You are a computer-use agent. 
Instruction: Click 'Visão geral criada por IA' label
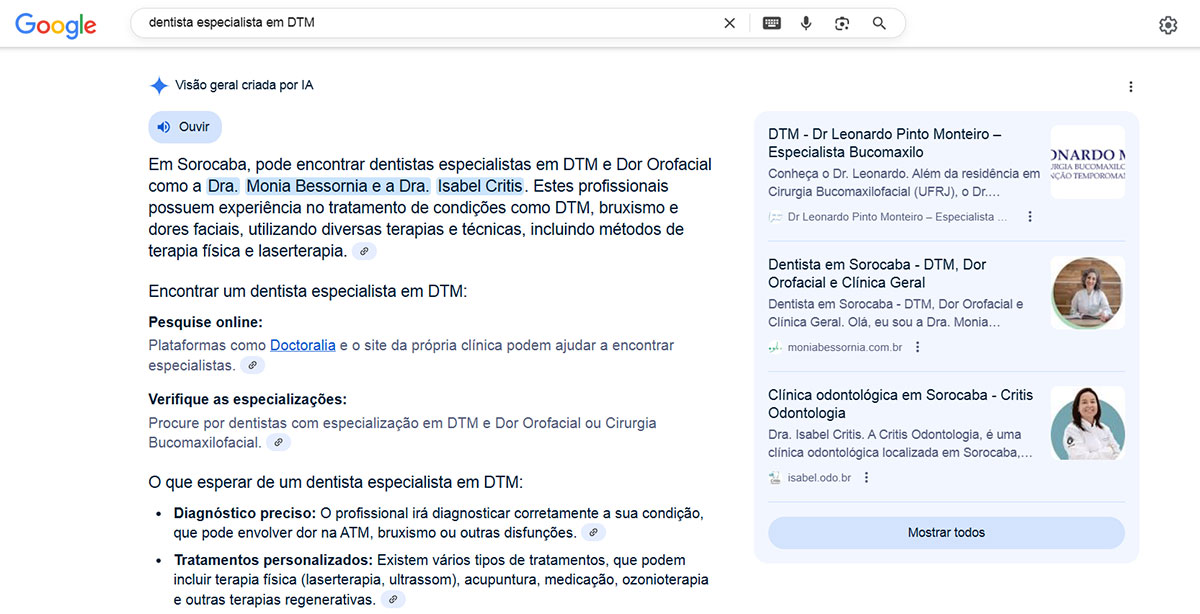point(244,86)
